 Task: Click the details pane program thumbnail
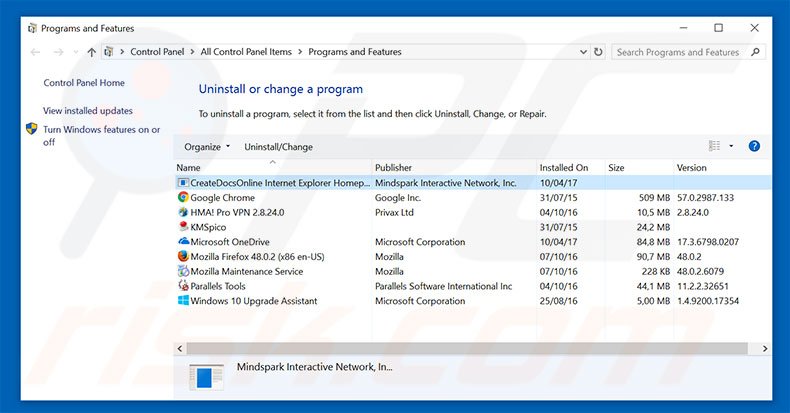206,376
